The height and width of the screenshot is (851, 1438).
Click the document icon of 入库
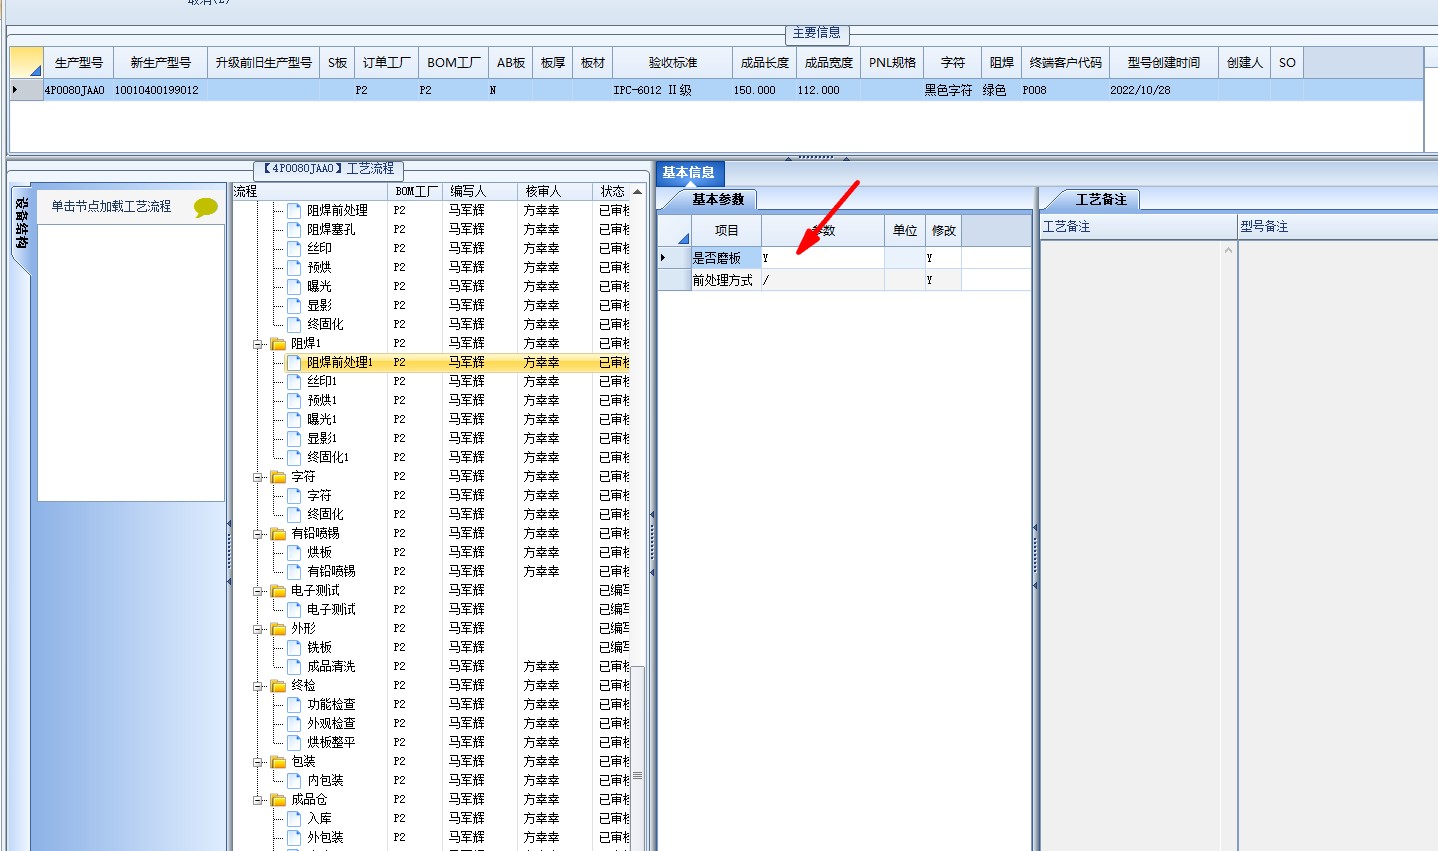pos(294,819)
